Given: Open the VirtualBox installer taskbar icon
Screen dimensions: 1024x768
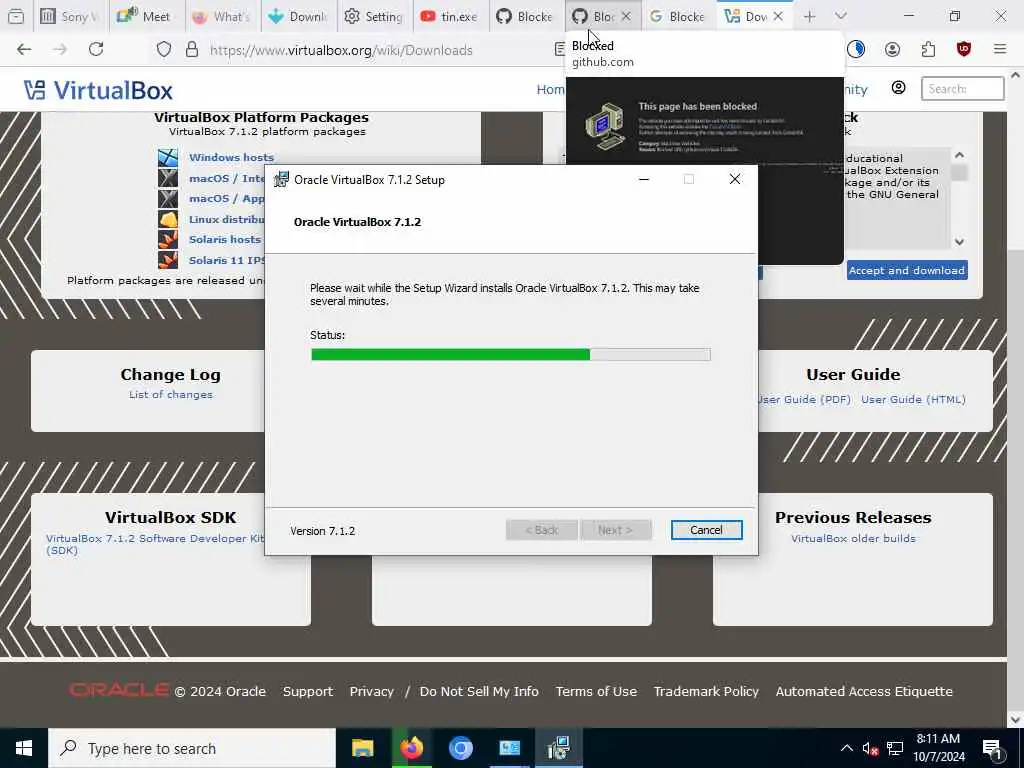Looking at the screenshot, I should tap(558, 748).
